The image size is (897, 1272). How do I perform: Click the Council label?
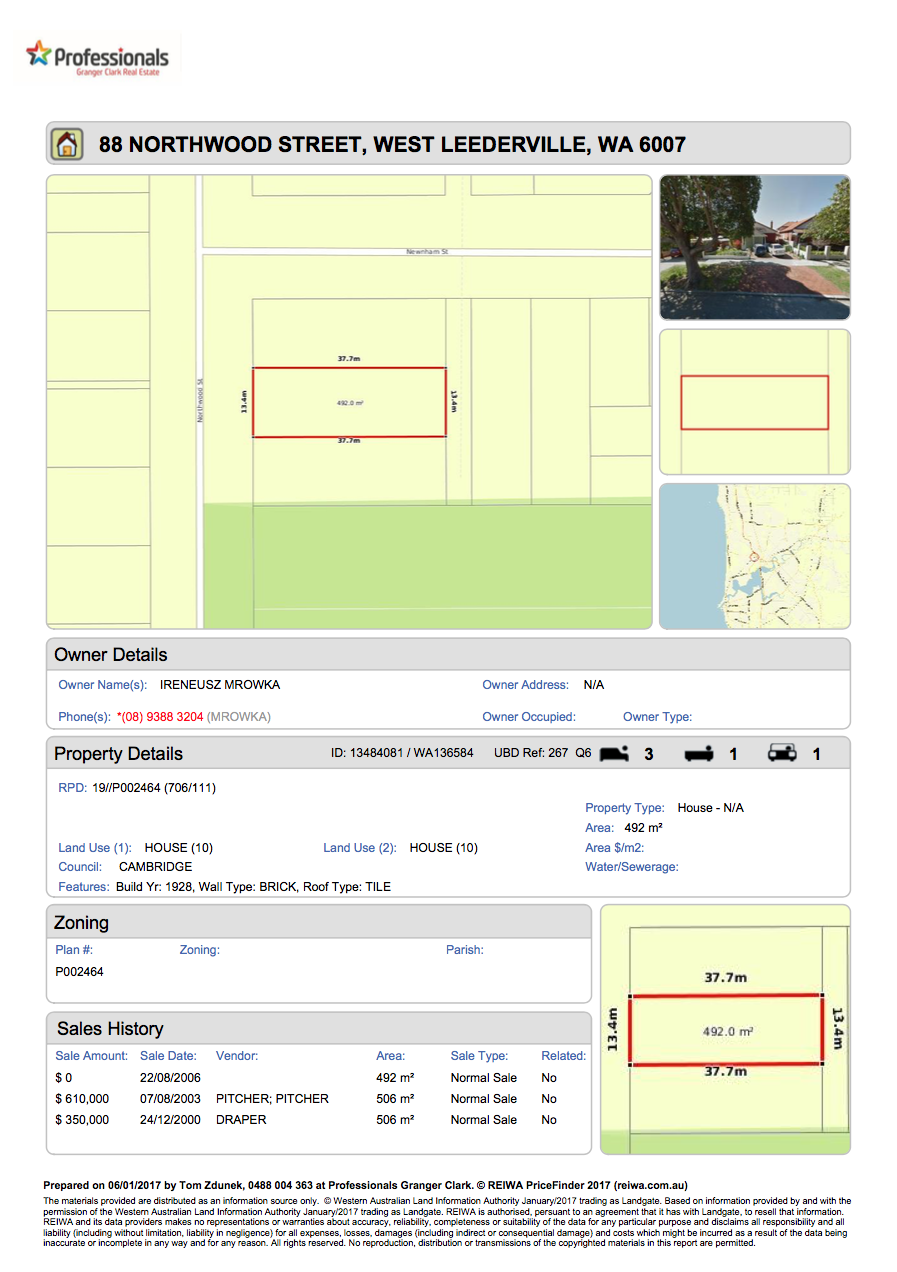point(80,867)
